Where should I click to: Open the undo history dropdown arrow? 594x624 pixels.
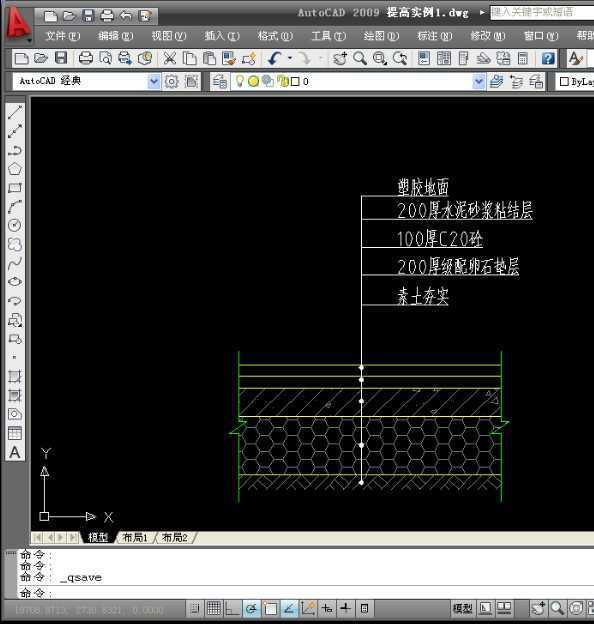point(290,58)
